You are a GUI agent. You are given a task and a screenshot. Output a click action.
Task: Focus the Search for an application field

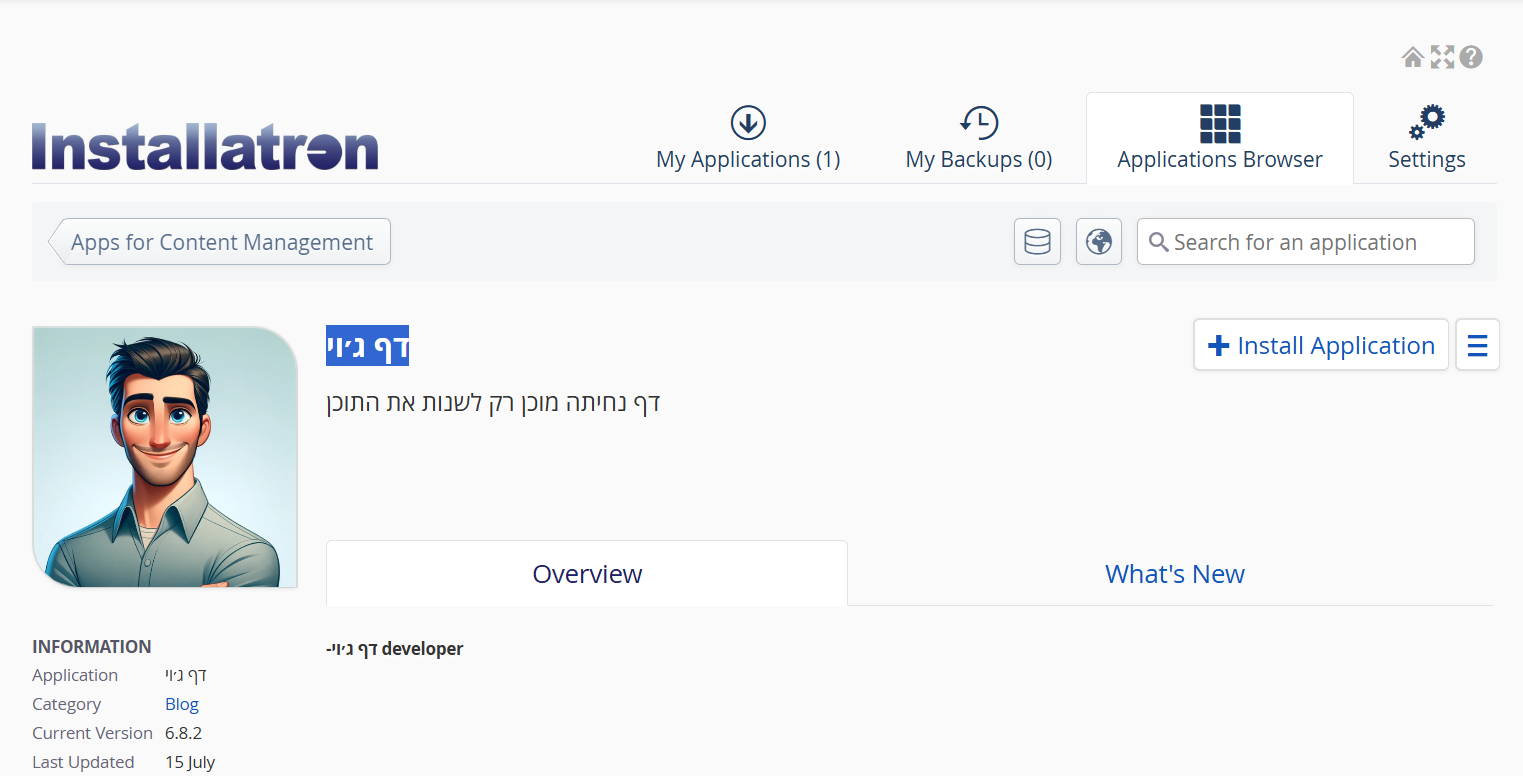[x=1306, y=242]
